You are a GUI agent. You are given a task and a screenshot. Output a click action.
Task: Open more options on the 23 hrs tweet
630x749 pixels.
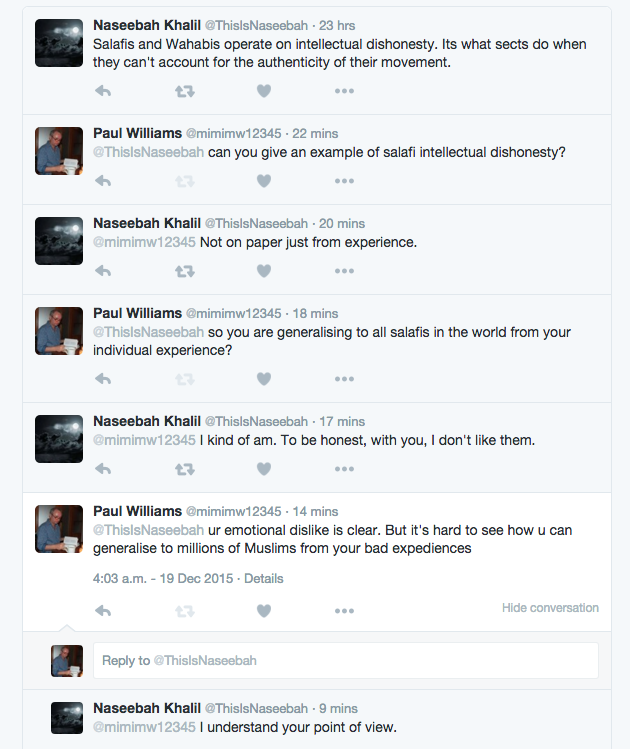coord(344,91)
